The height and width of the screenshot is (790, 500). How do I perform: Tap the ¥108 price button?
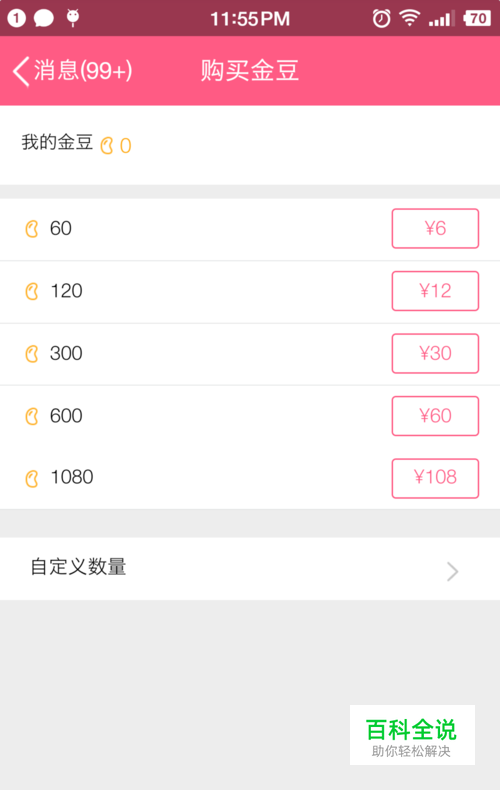click(x=435, y=478)
